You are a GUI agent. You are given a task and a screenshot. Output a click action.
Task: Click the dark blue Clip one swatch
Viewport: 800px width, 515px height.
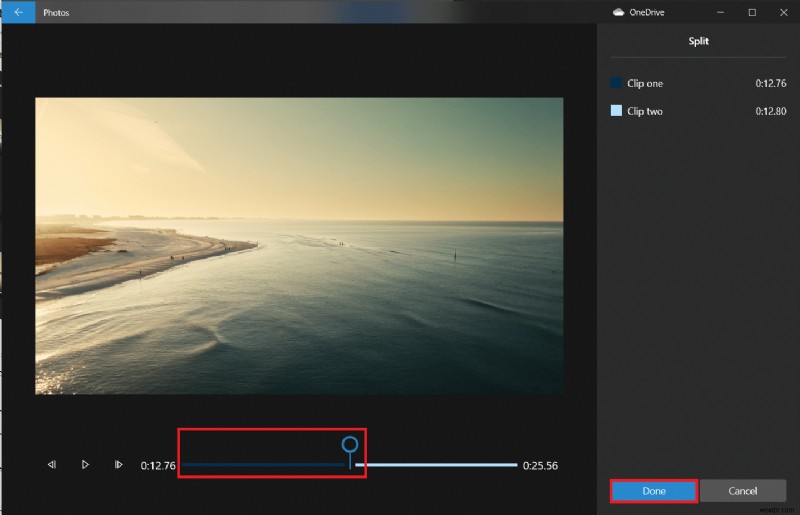(616, 83)
